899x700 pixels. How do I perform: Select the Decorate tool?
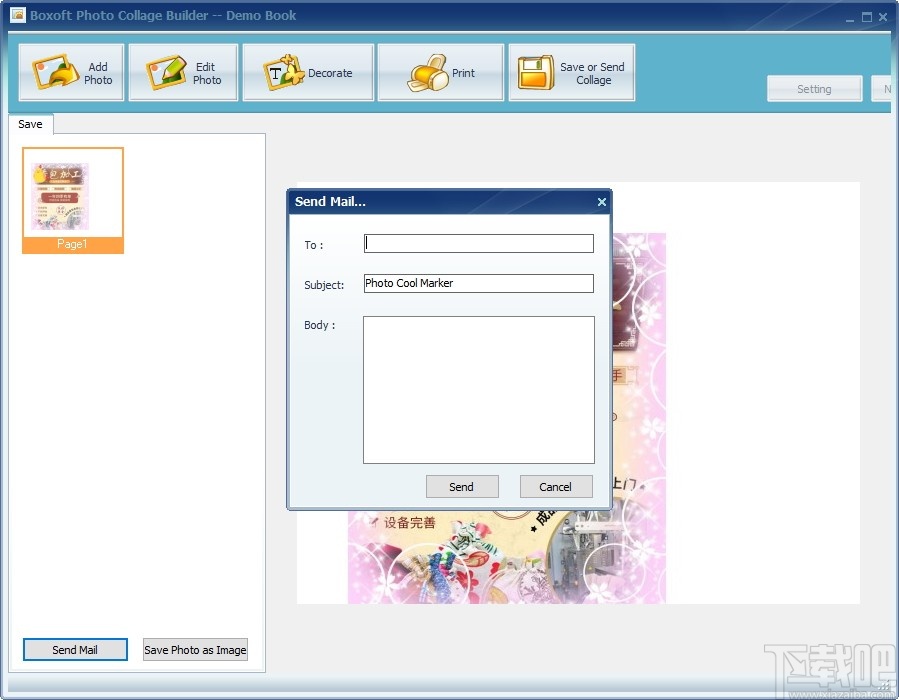[x=307, y=71]
